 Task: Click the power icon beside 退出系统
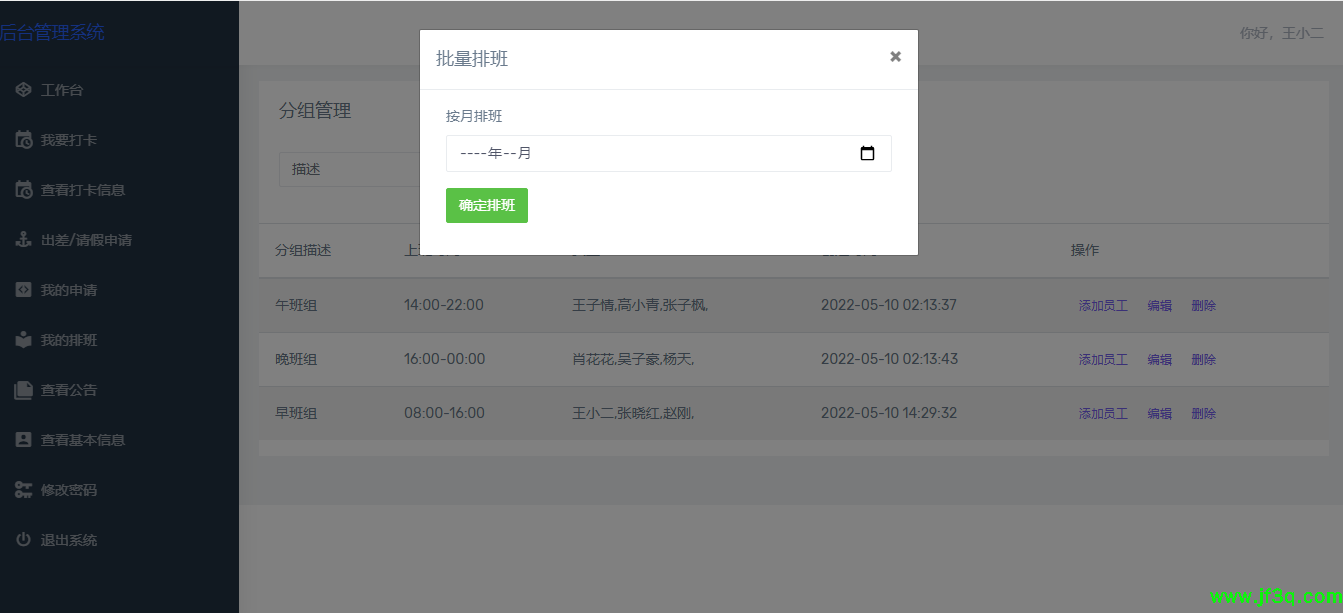[x=24, y=540]
